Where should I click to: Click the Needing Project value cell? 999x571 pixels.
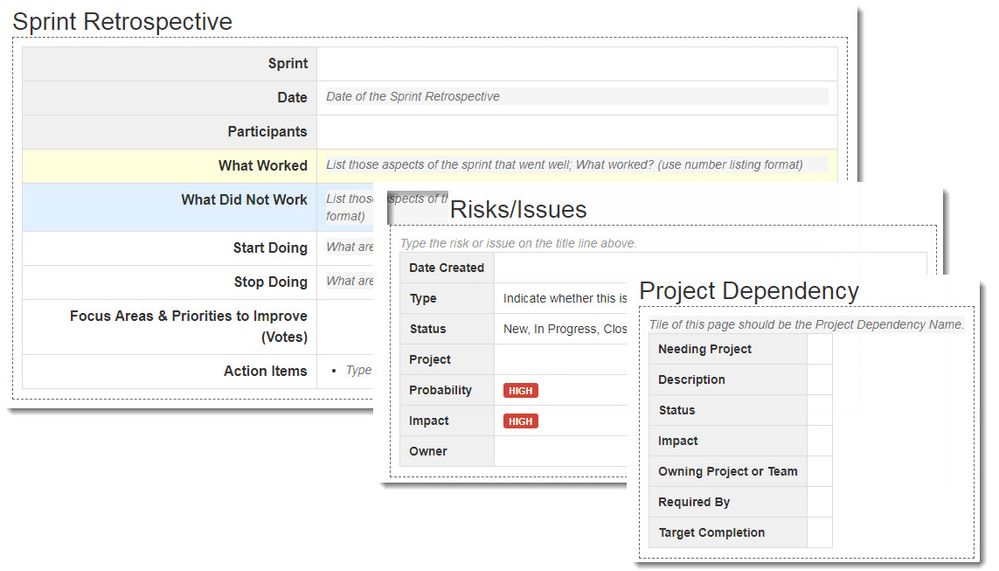[x=820, y=349]
